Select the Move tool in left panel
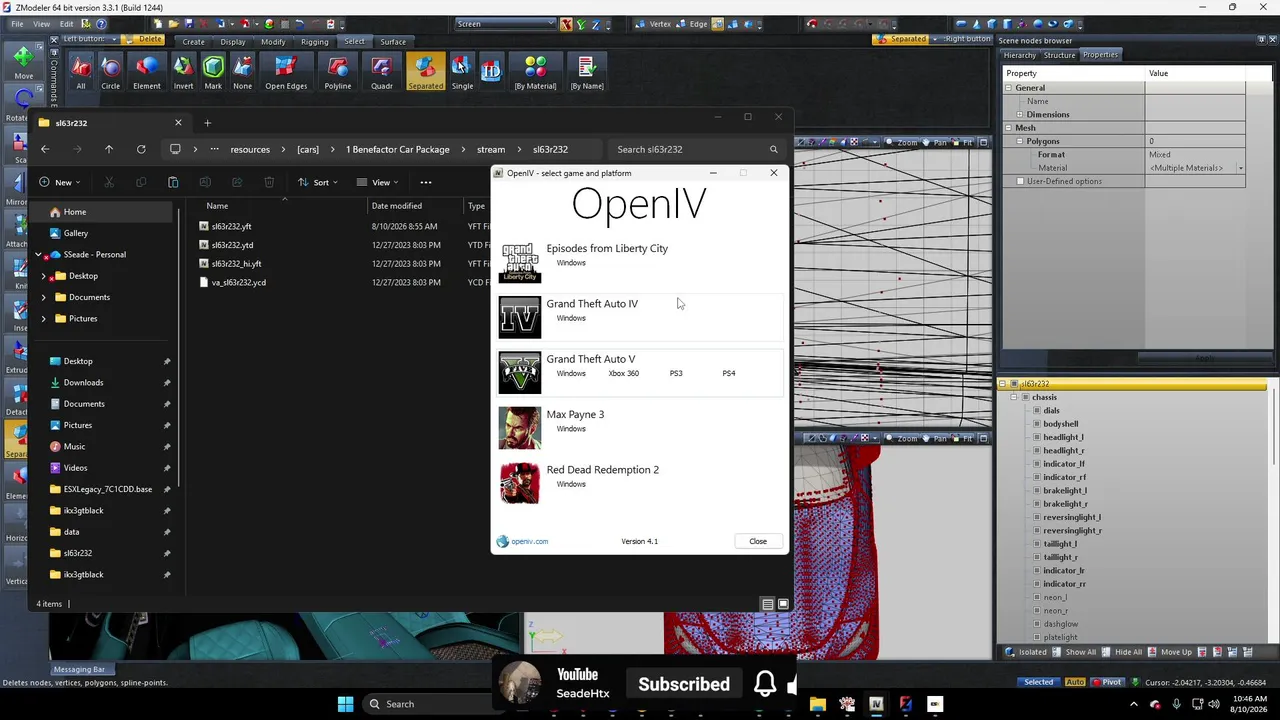The width and height of the screenshot is (1280, 720). (23, 62)
